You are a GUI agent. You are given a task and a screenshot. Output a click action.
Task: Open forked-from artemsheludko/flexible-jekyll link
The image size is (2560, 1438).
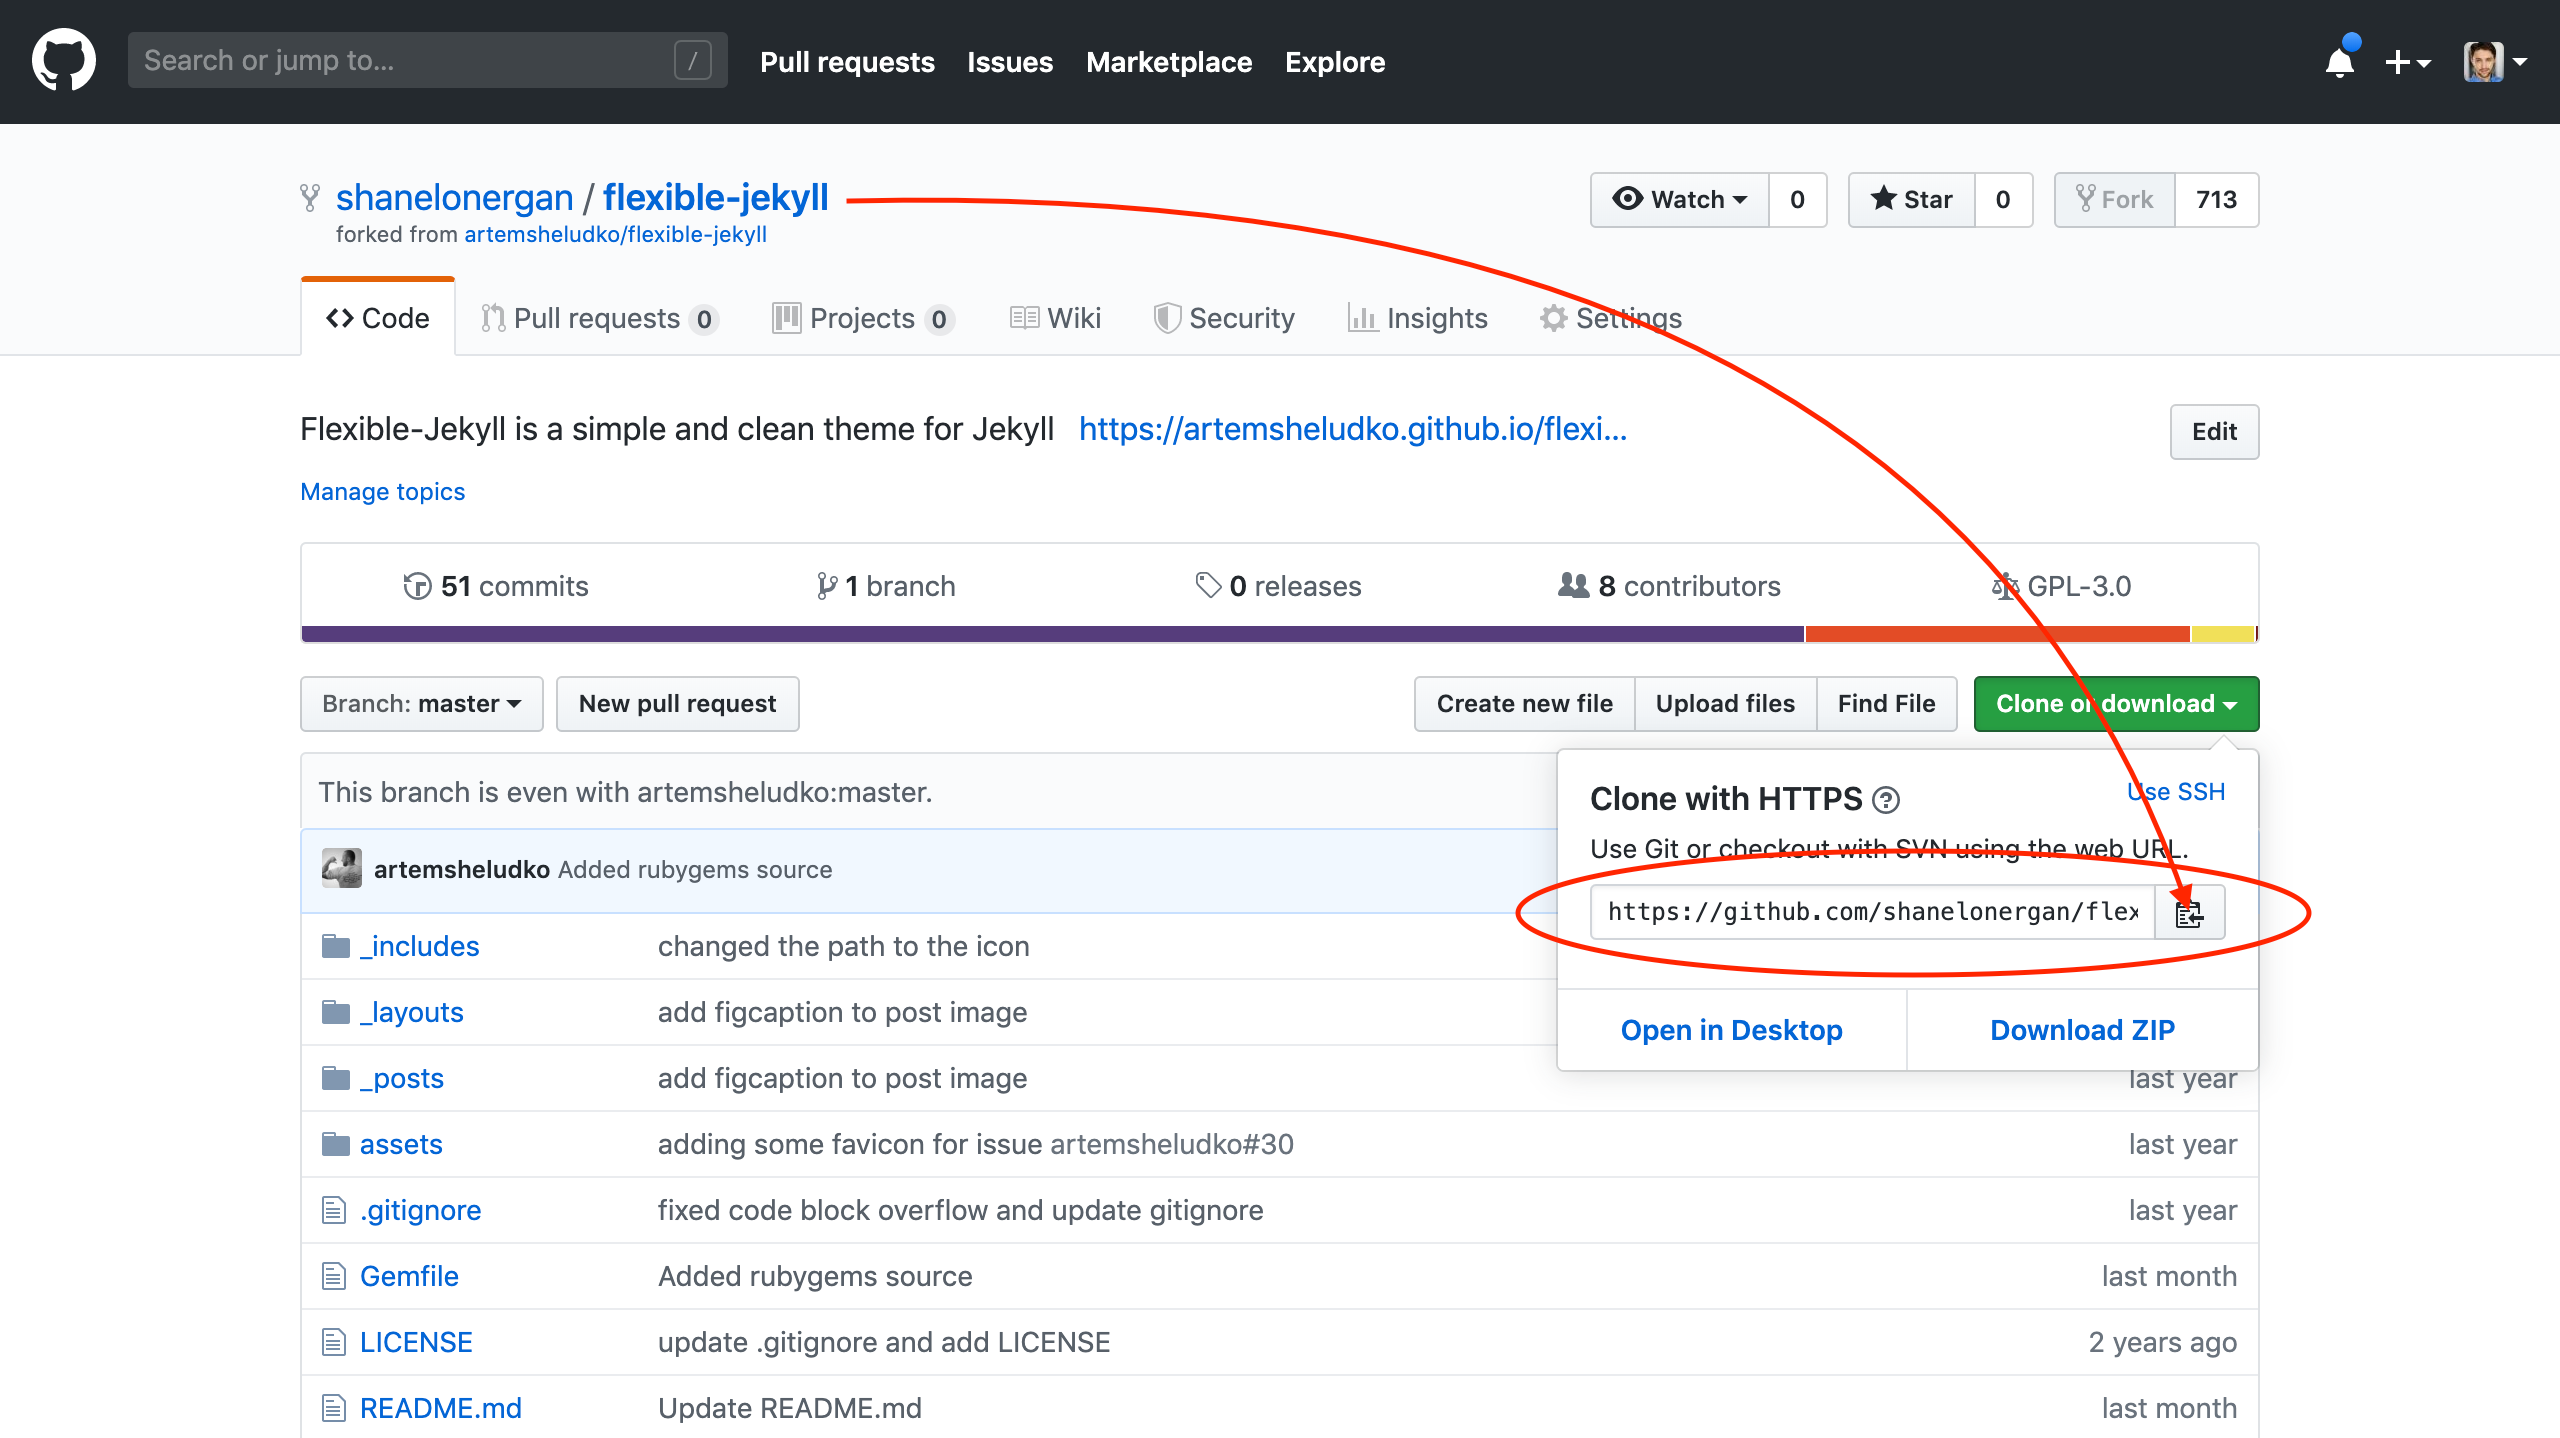(x=615, y=234)
